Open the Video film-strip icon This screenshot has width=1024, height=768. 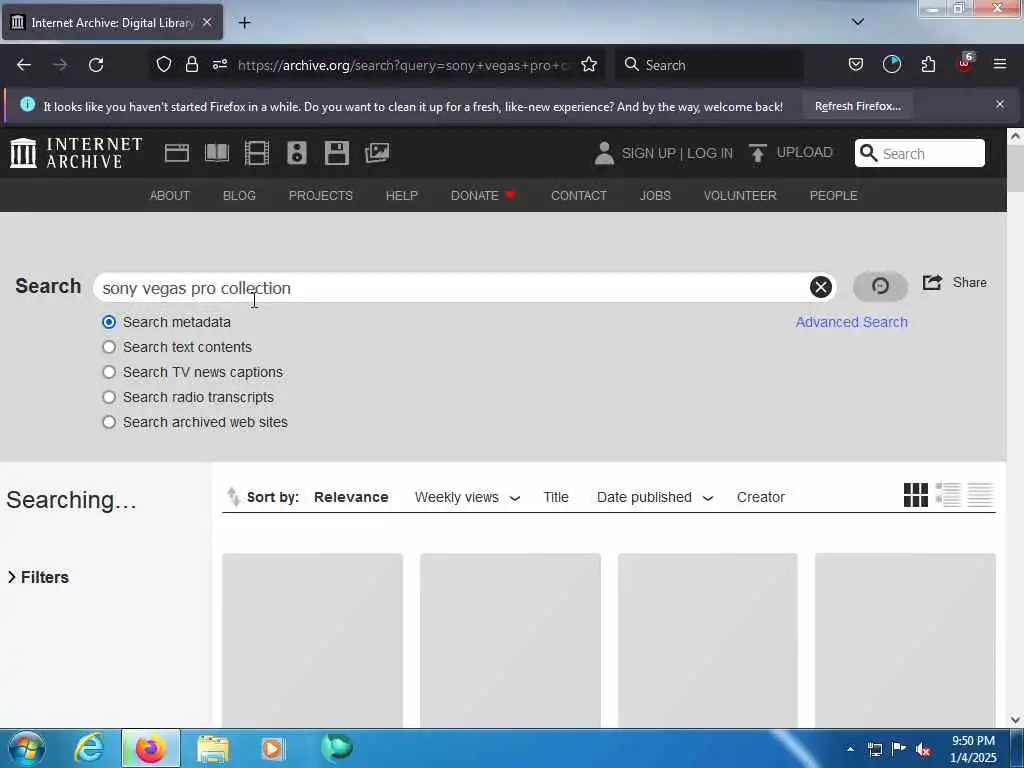257,153
